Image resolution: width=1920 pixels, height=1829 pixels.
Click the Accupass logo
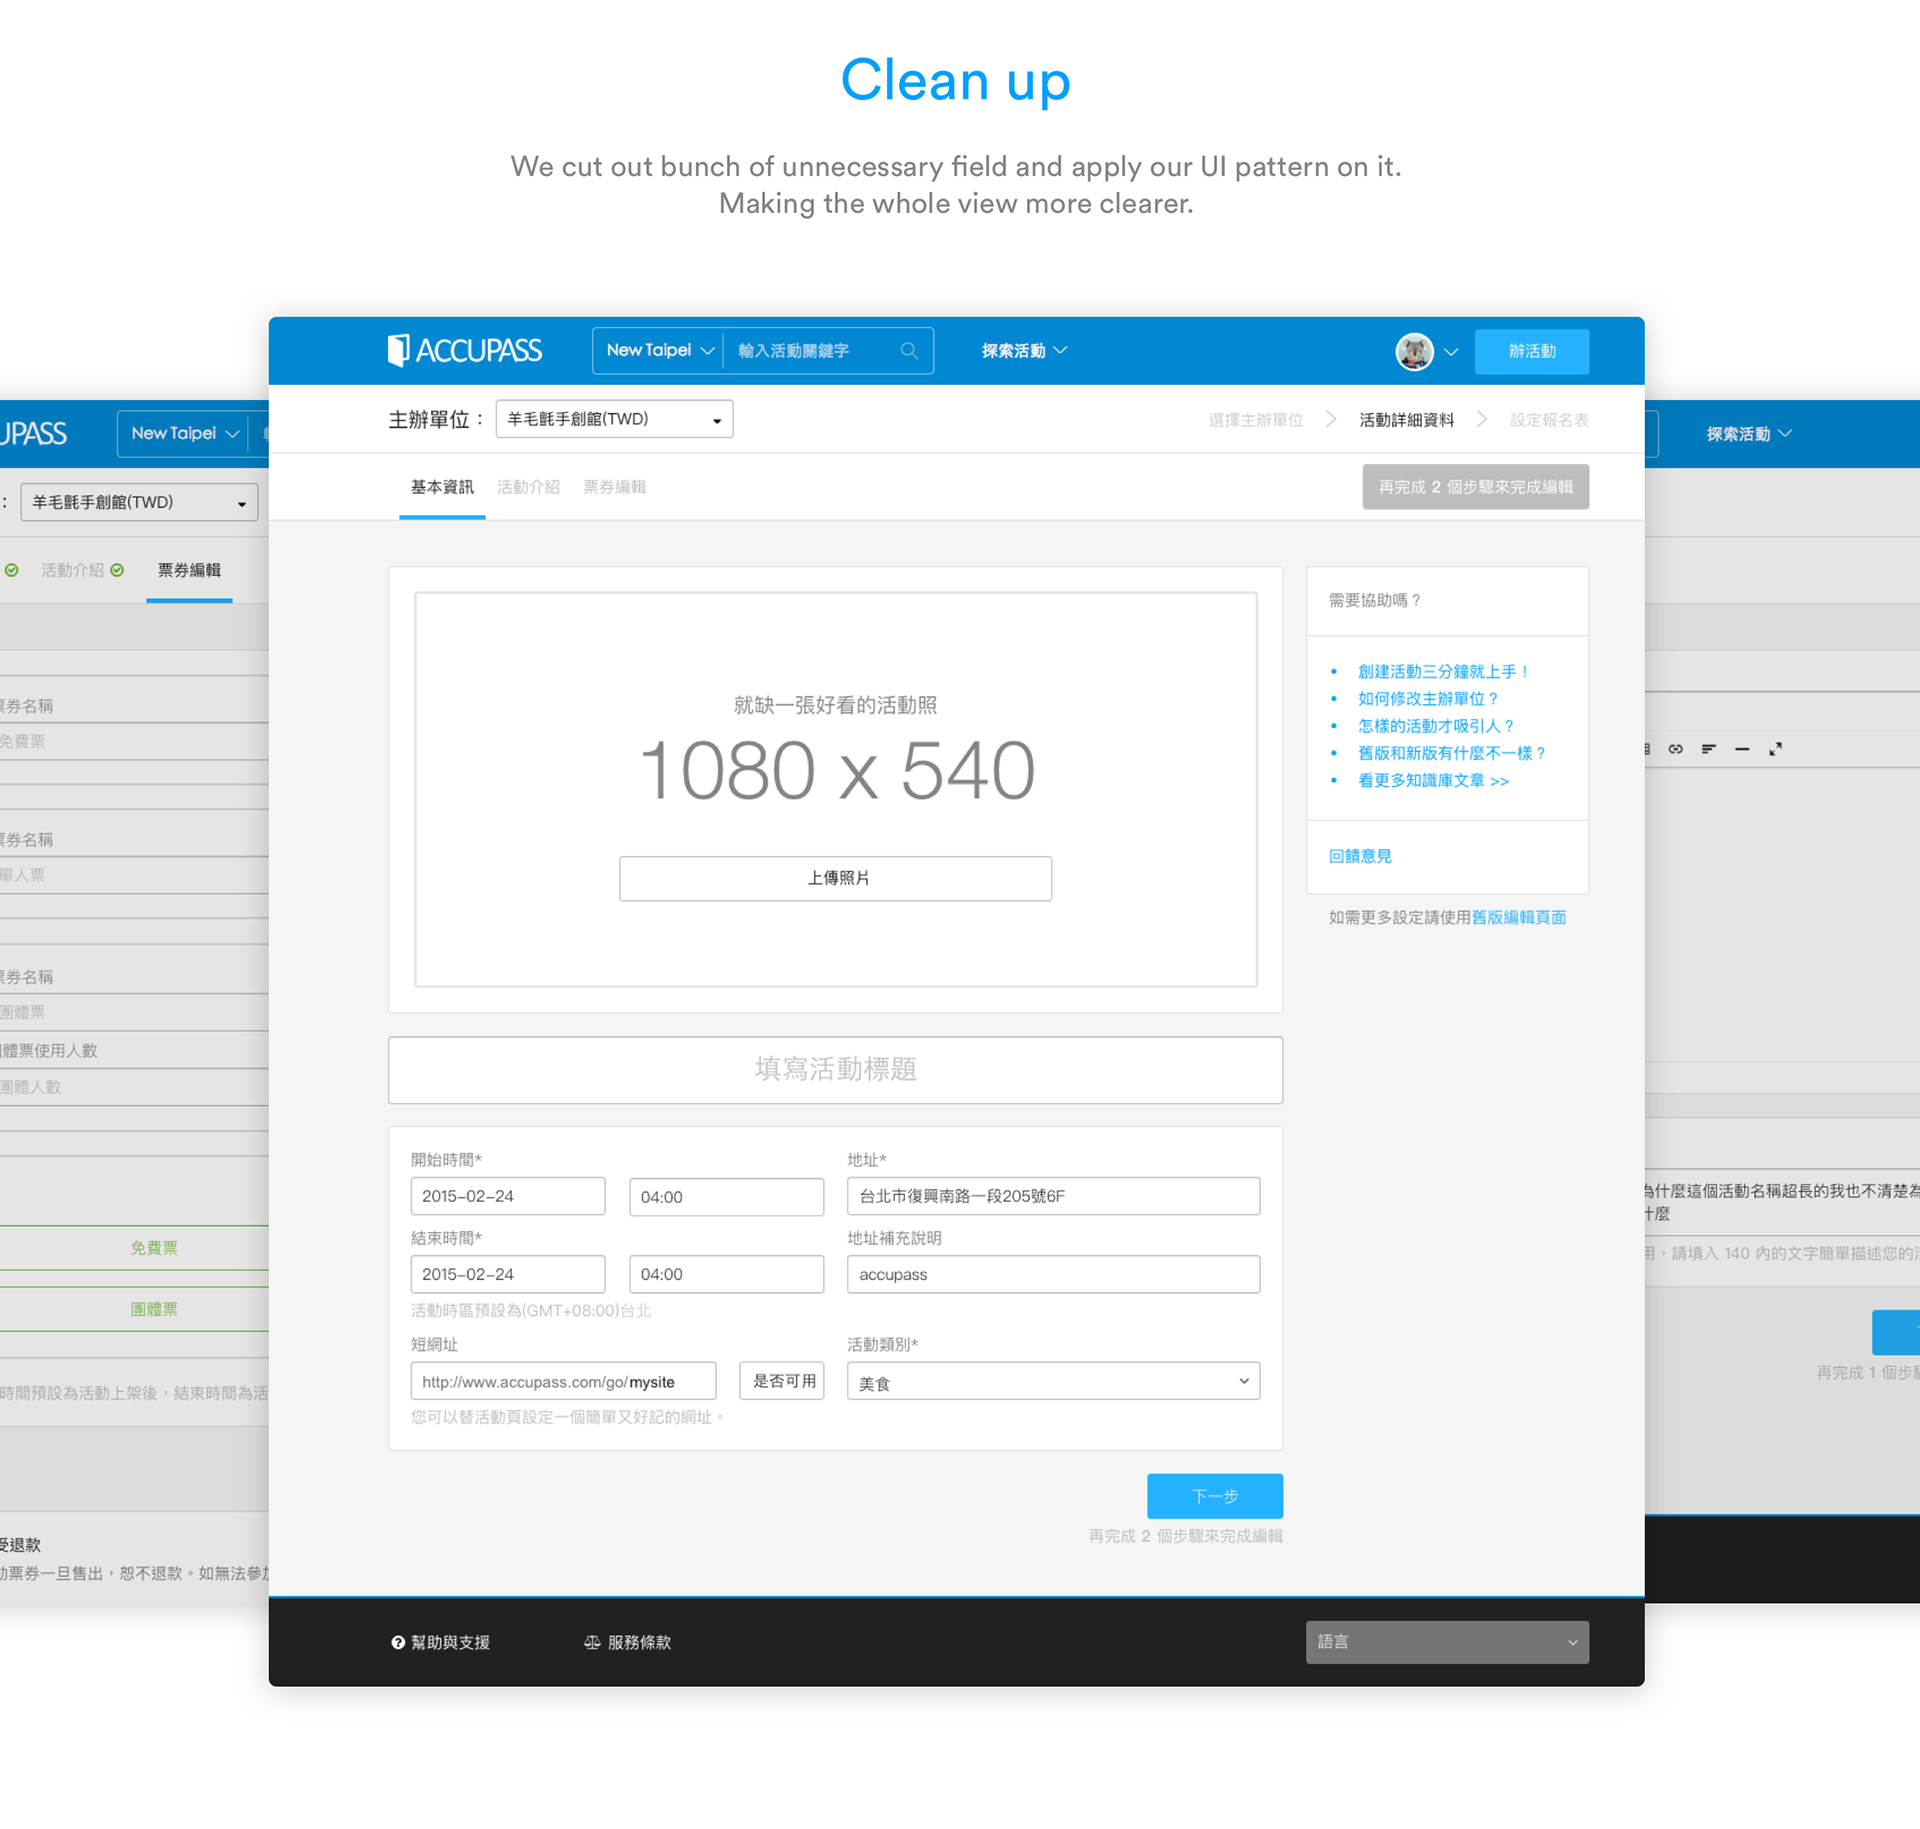465,351
